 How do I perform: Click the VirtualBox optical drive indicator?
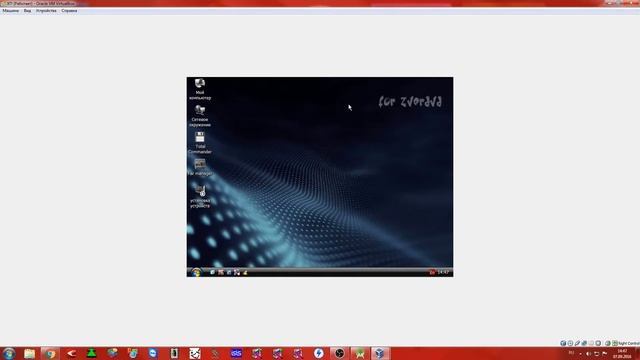coord(570,343)
